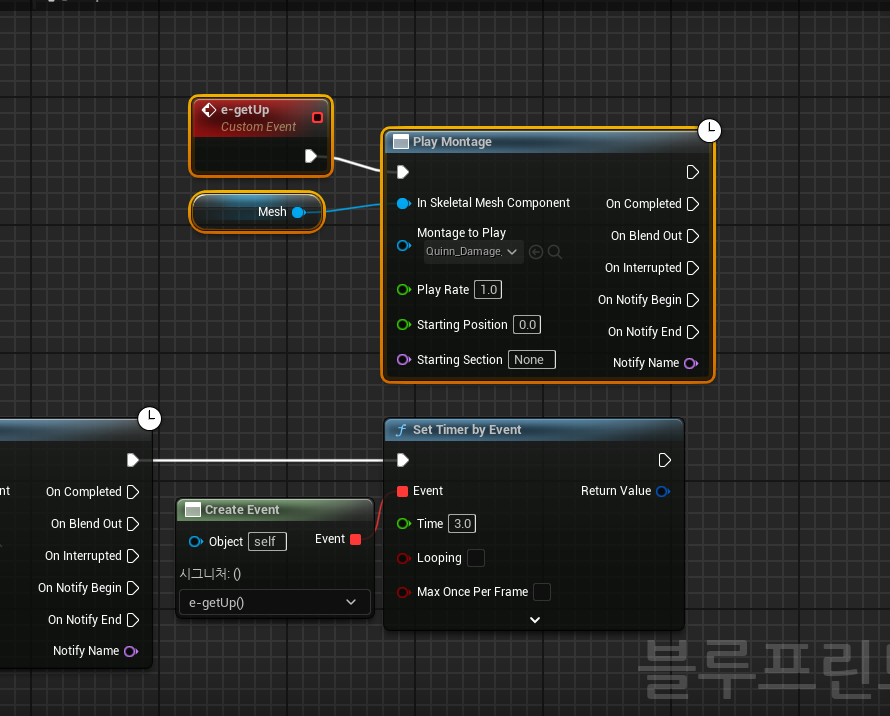Image resolution: width=890 pixels, height=716 pixels.
Task: Click the Time input pin on Set Timer
Action: point(404,524)
